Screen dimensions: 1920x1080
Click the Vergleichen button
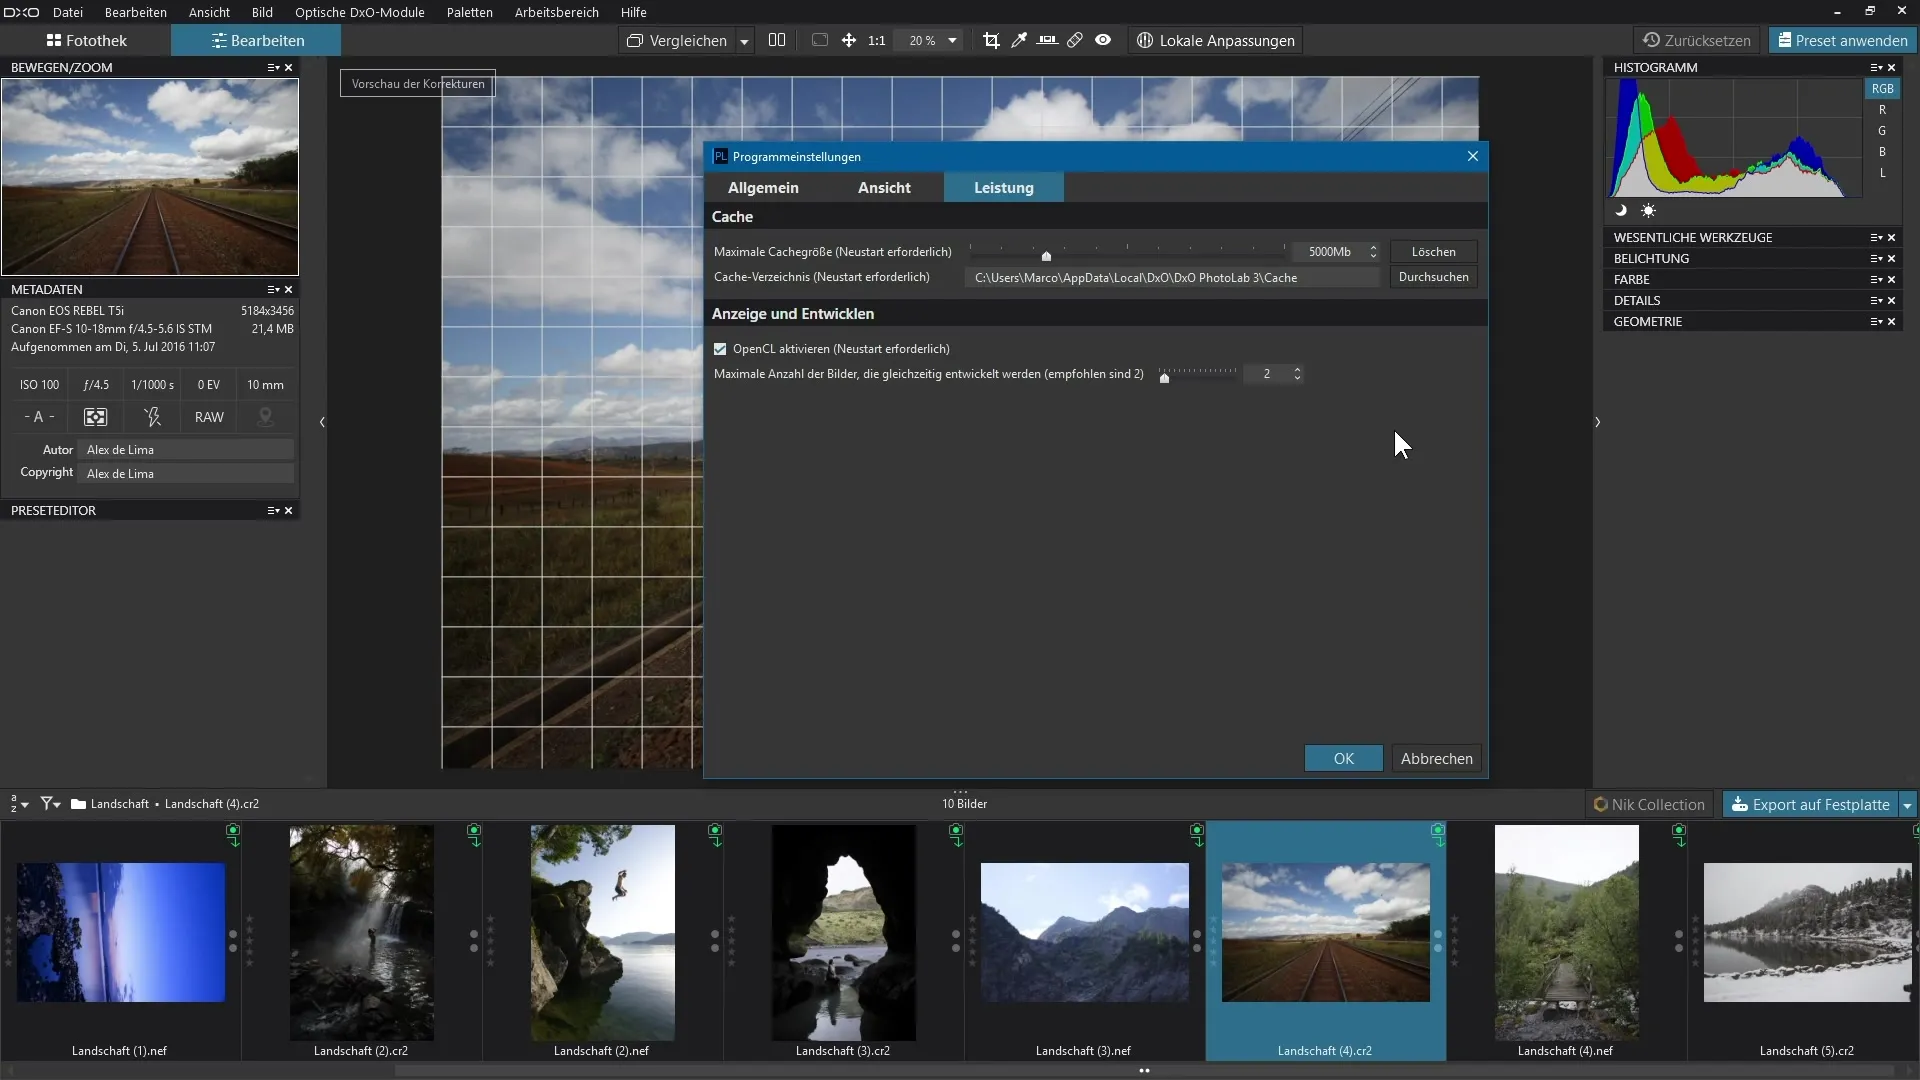(x=677, y=41)
